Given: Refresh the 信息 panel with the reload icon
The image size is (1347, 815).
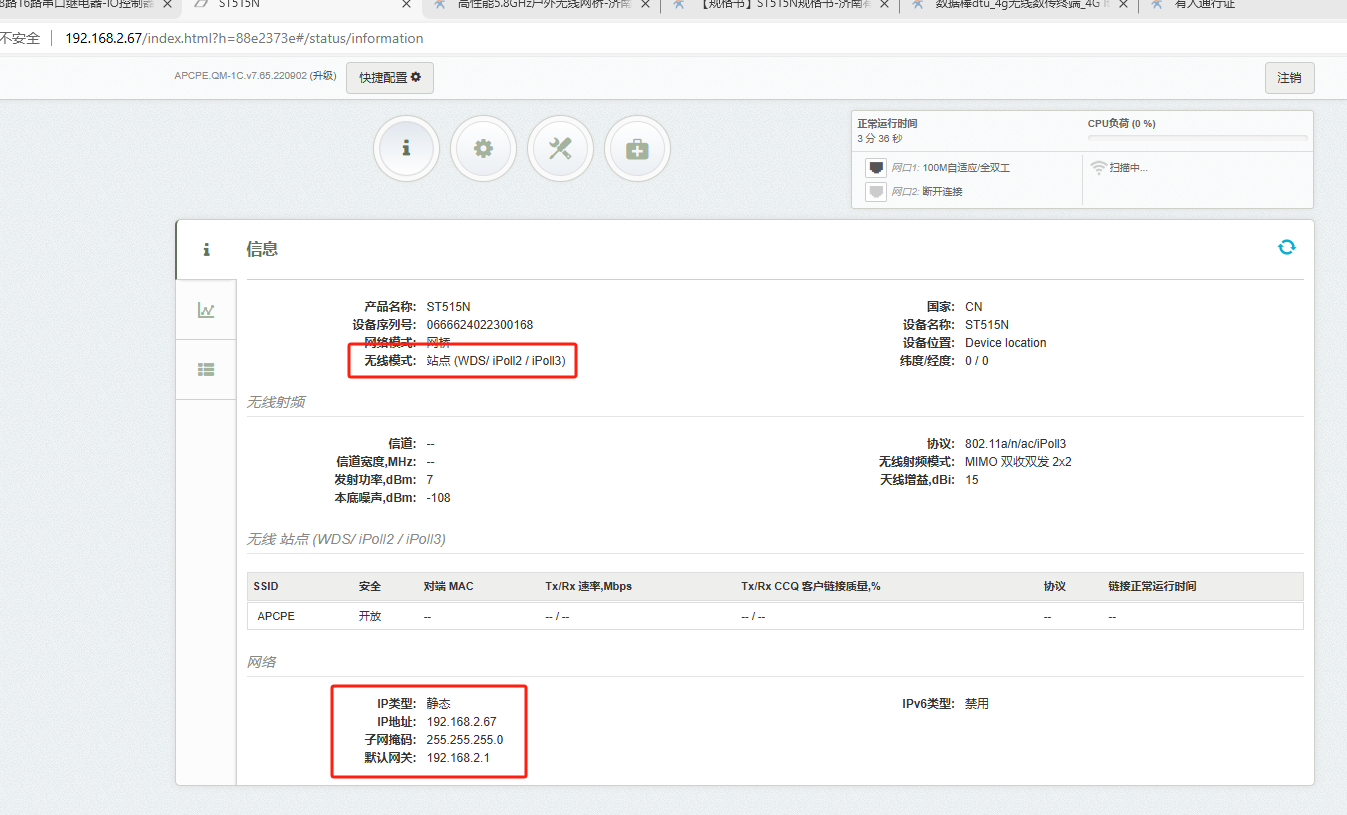Looking at the screenshot, I should [x=1286, y=247].
